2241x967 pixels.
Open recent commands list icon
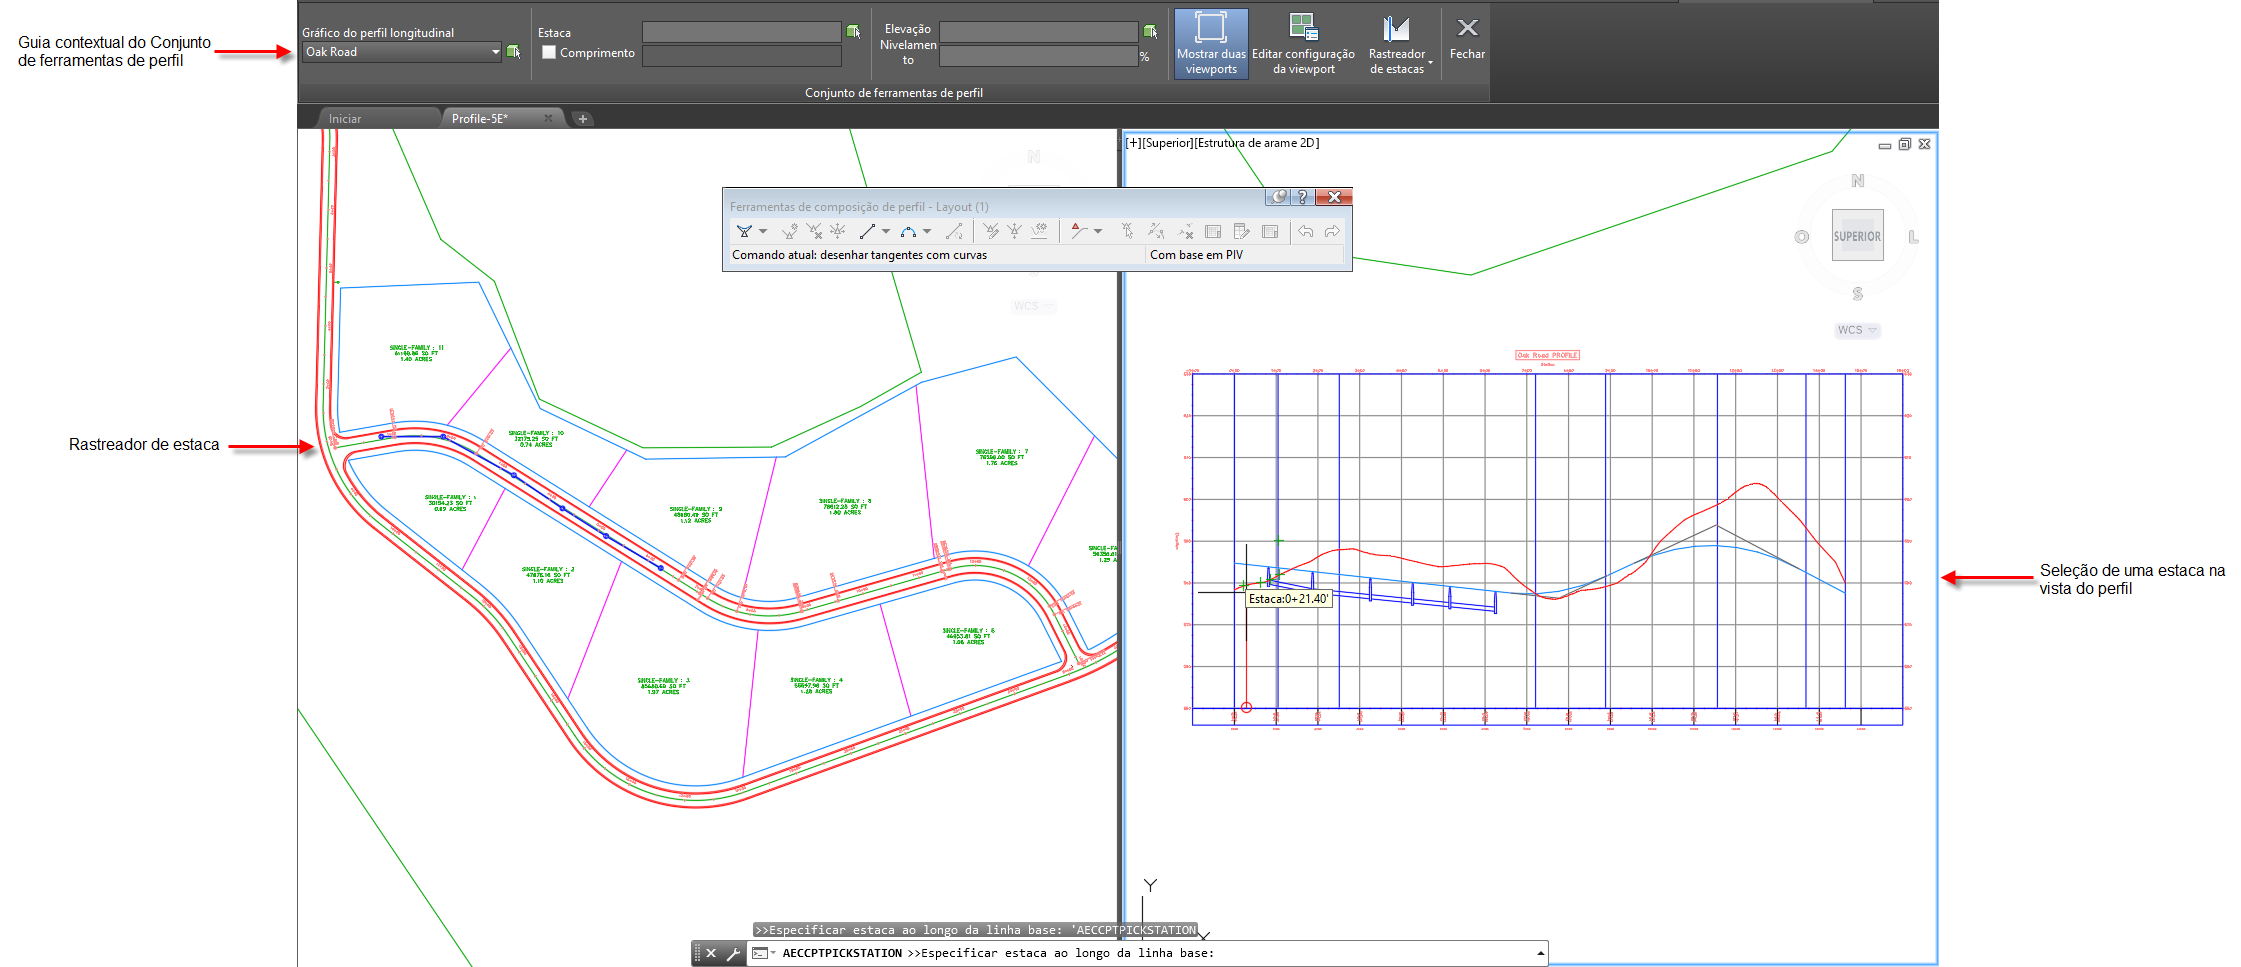[x=763, y=953]
